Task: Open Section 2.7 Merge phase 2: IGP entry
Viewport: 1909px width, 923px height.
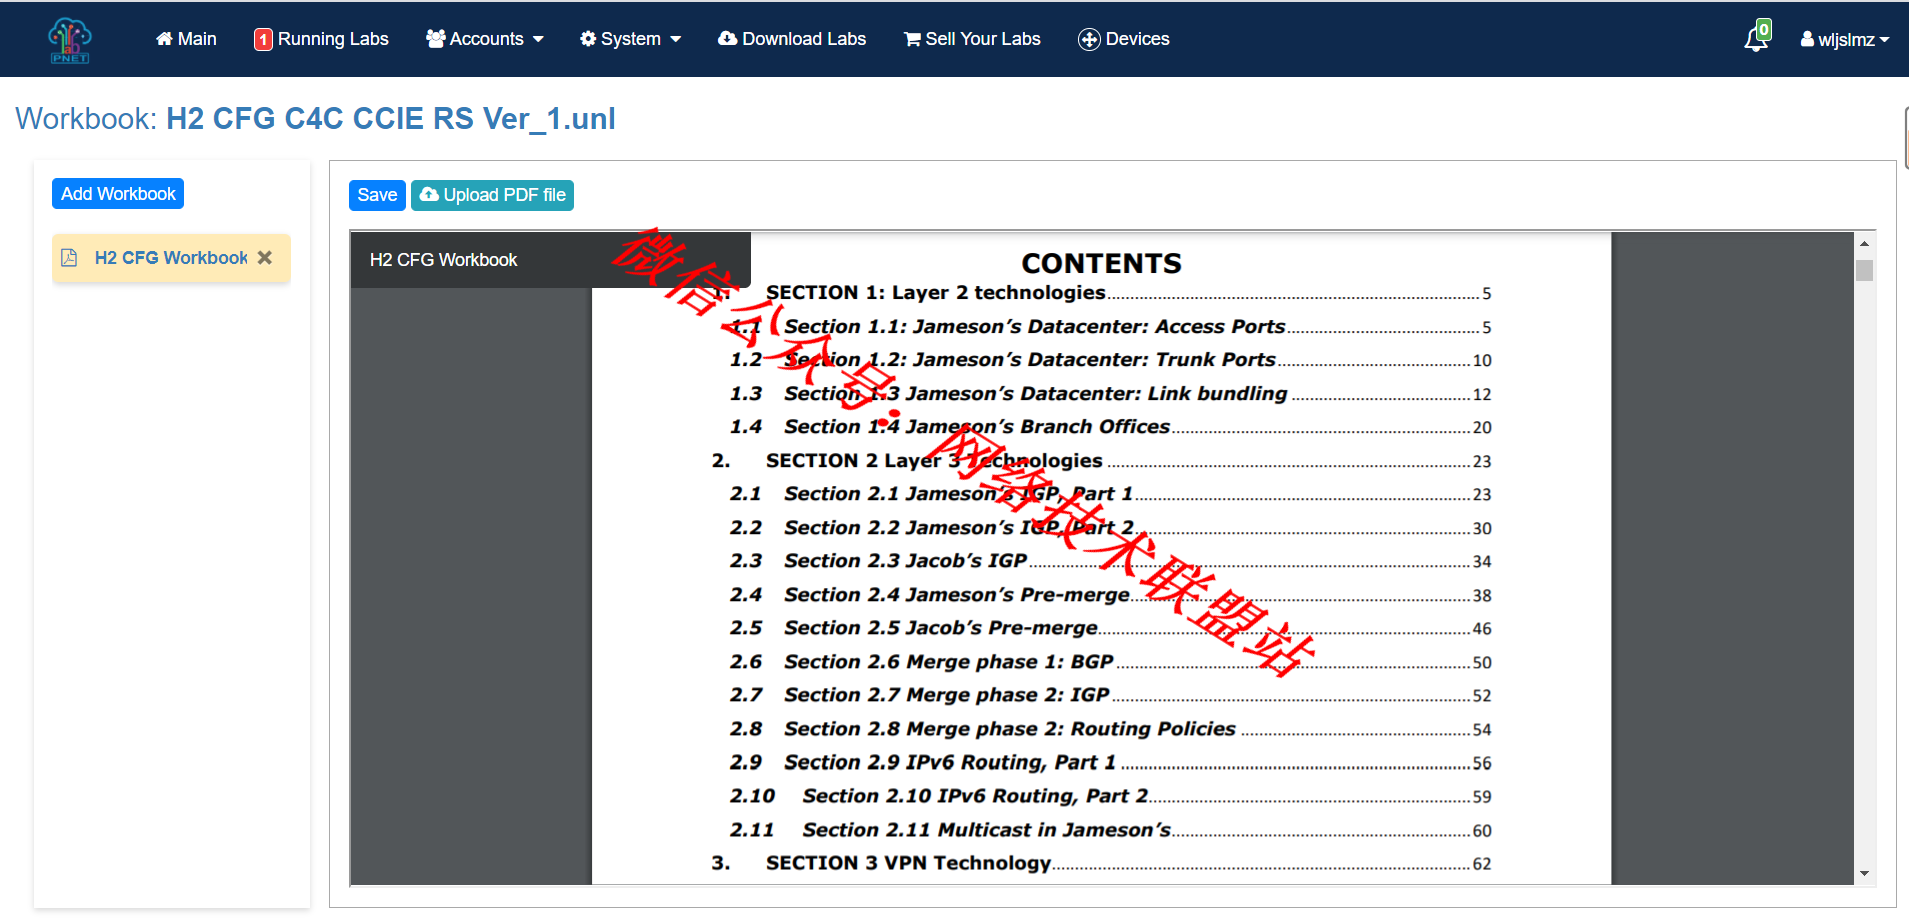Action: (x=1110, y=695)
